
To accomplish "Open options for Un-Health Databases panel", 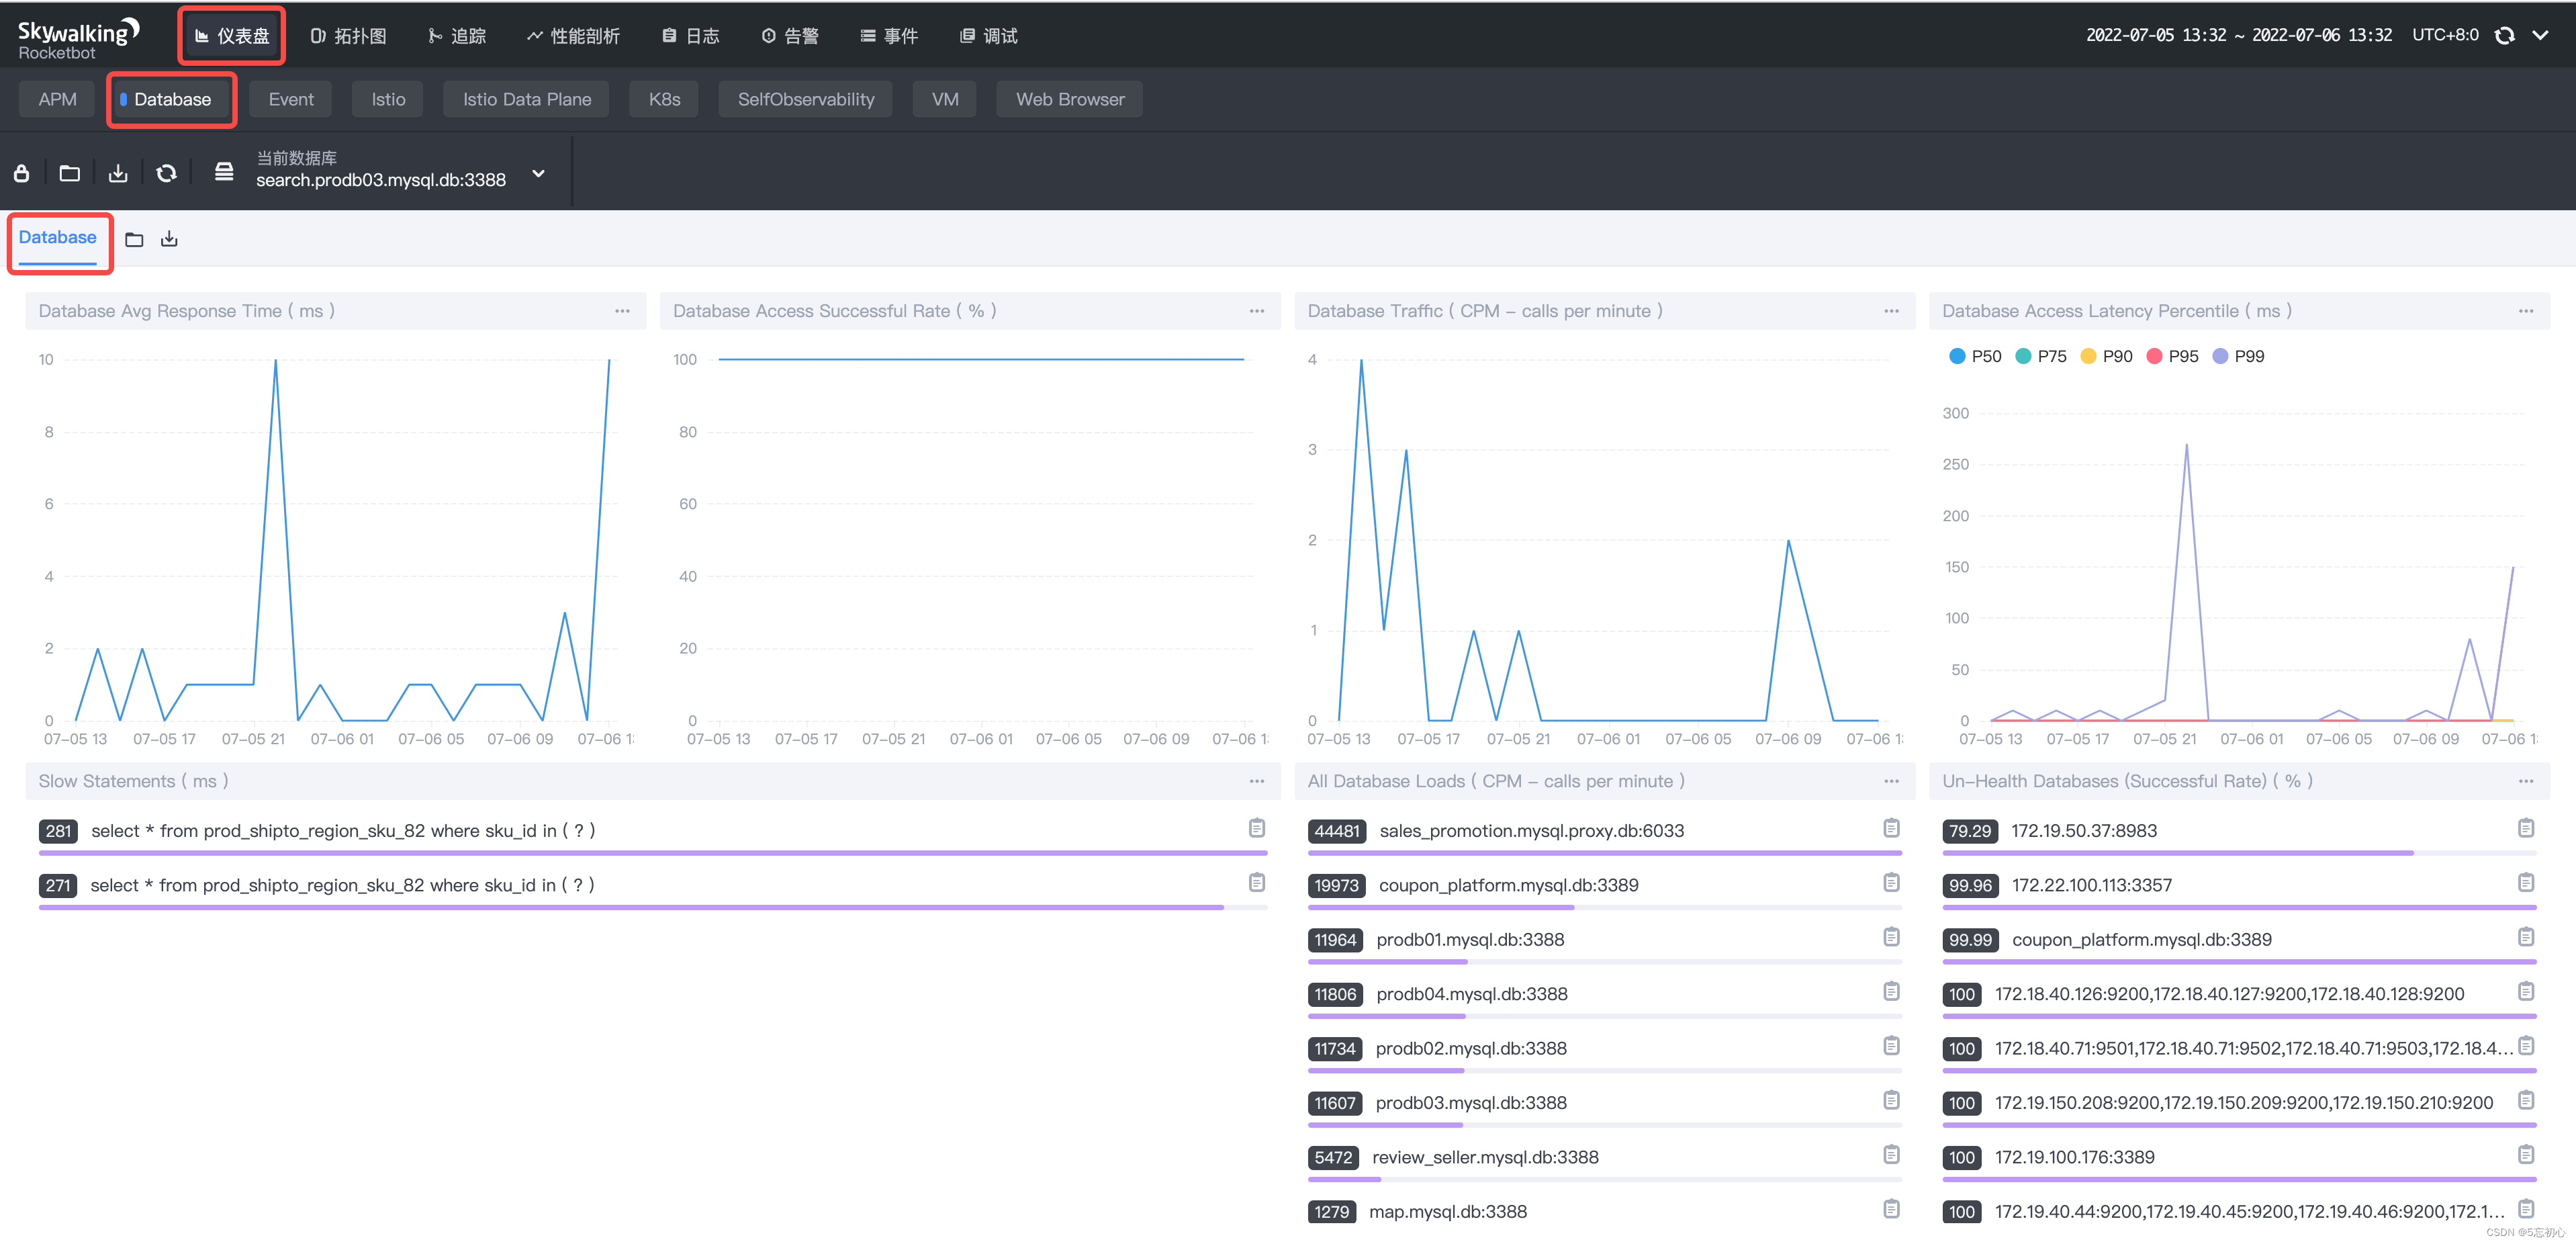I will pos(2525,781).
